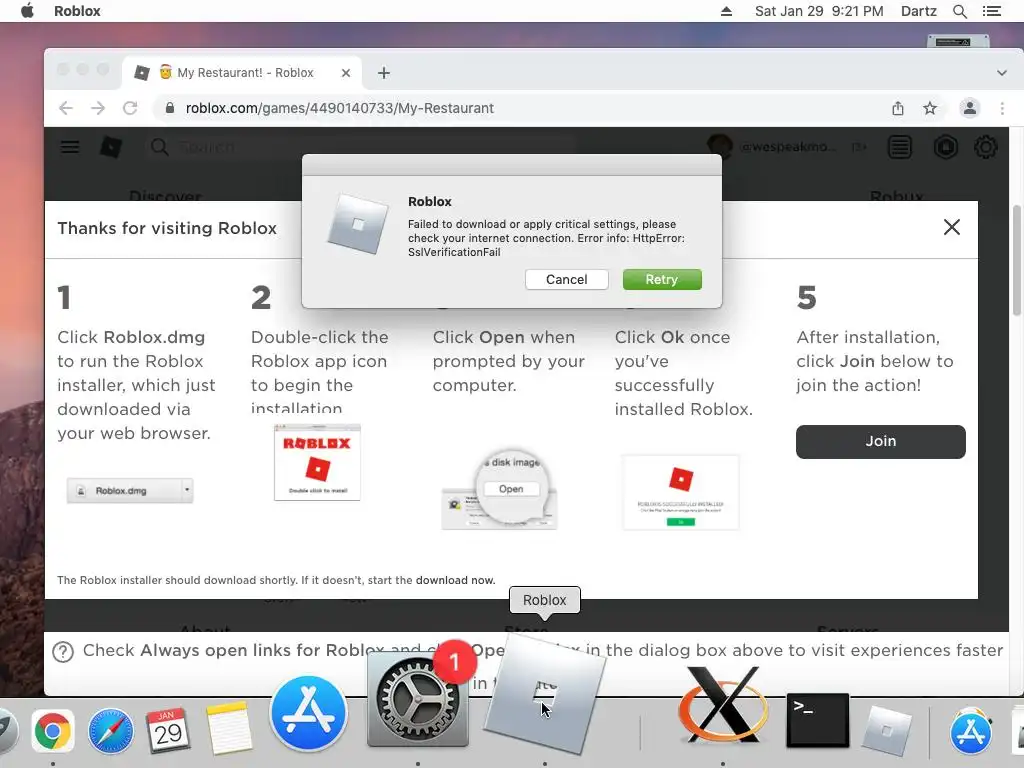Screen dimensions: 1024x768
Task: Click the Retry button in Roblox dialog
Action: tap(662, 280)
